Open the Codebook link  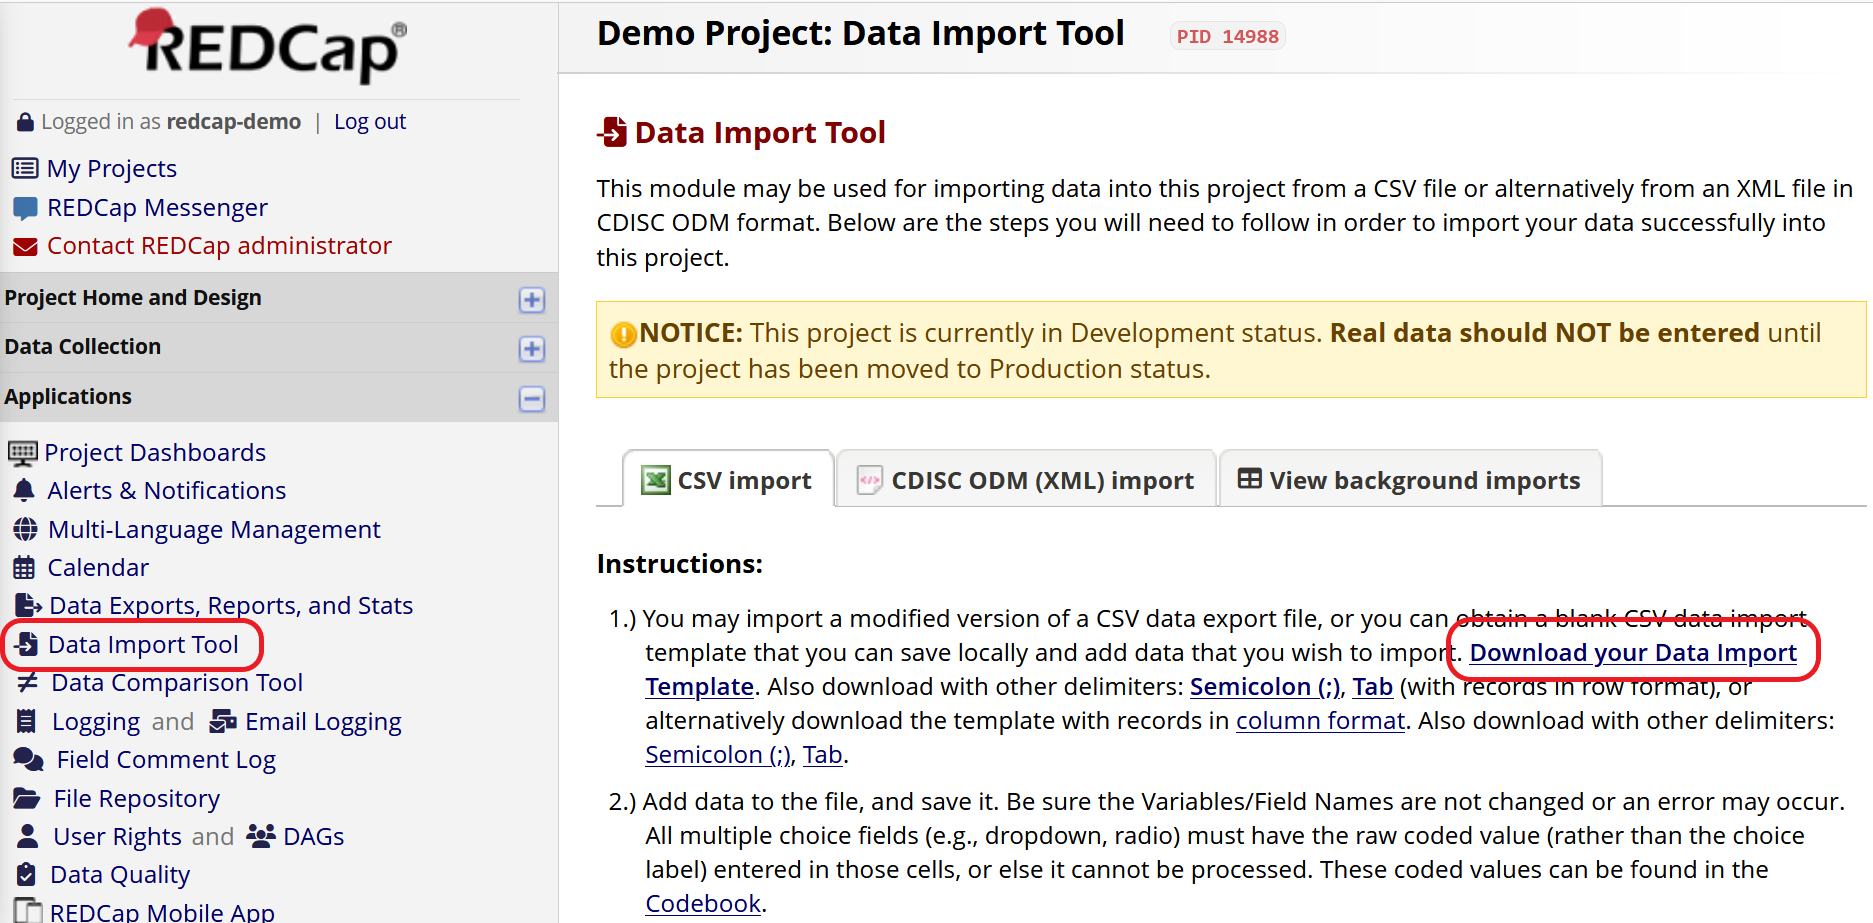(x=703, y=903)
